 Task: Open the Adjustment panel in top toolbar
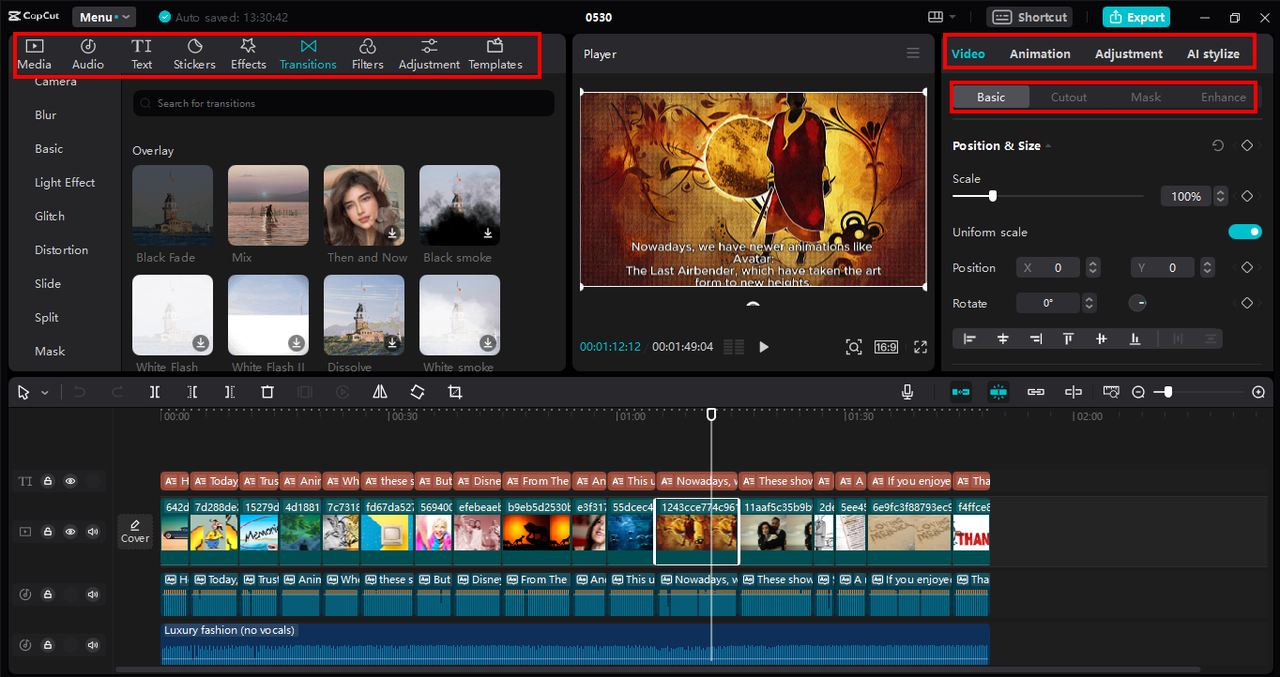click(429, 54)
